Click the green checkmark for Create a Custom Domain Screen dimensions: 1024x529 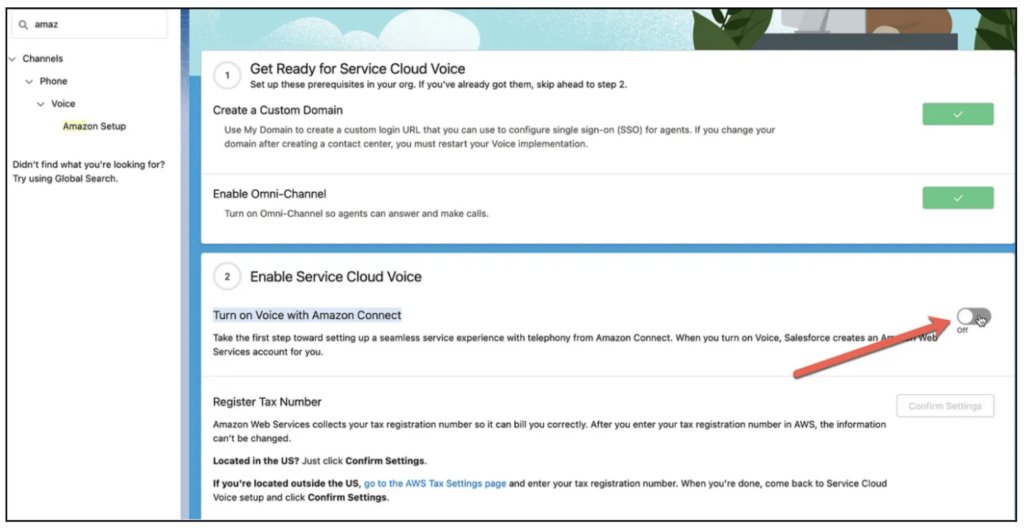[957, 115]
